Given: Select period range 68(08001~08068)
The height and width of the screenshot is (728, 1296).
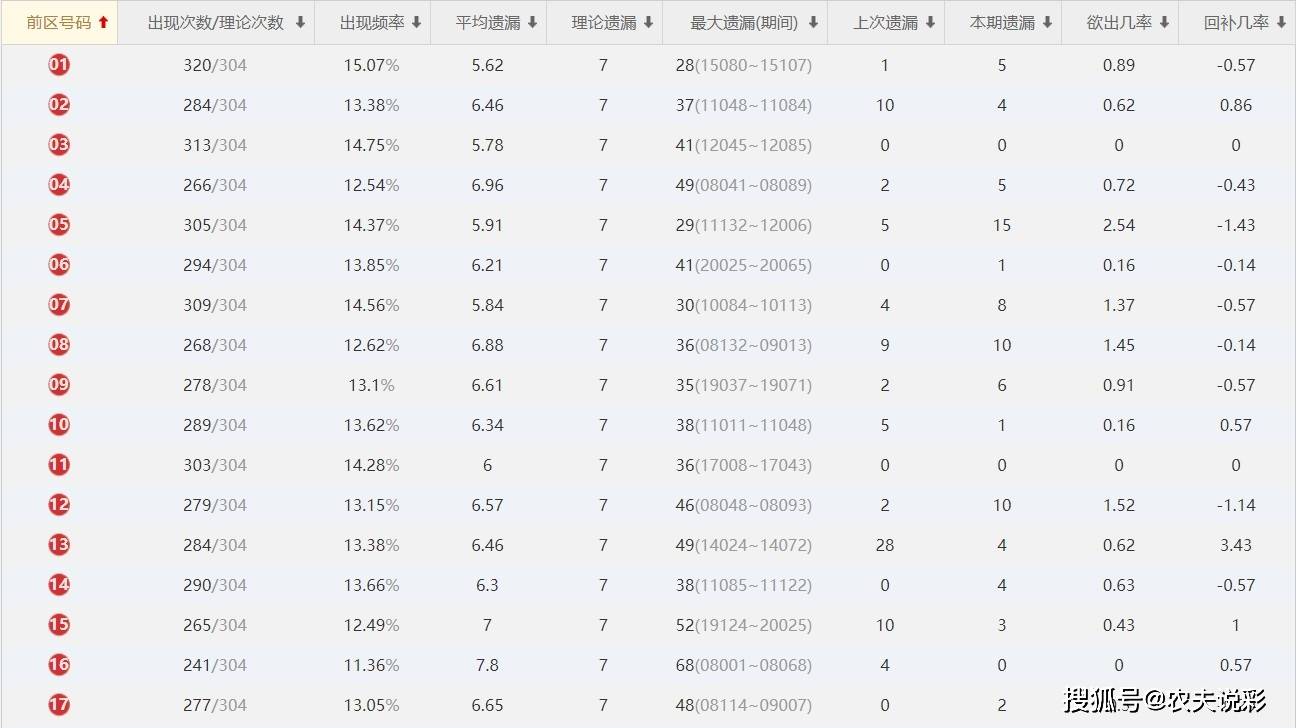Looking at the screenshot, I should point(744,665).
